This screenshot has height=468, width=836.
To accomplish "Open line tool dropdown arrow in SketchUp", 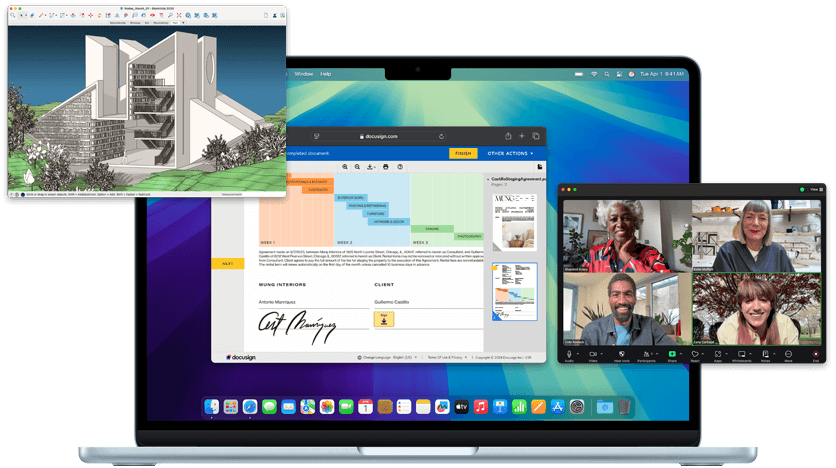I will tap(45, 15).
